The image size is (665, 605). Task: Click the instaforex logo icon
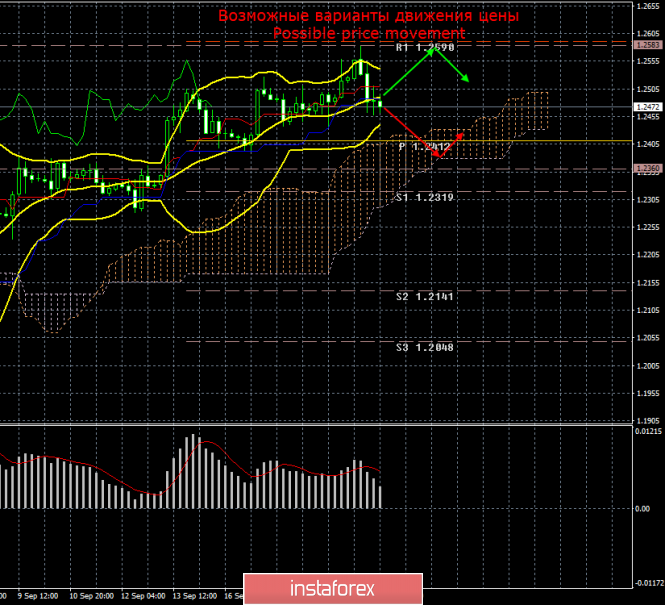click(x=270, y=585)
